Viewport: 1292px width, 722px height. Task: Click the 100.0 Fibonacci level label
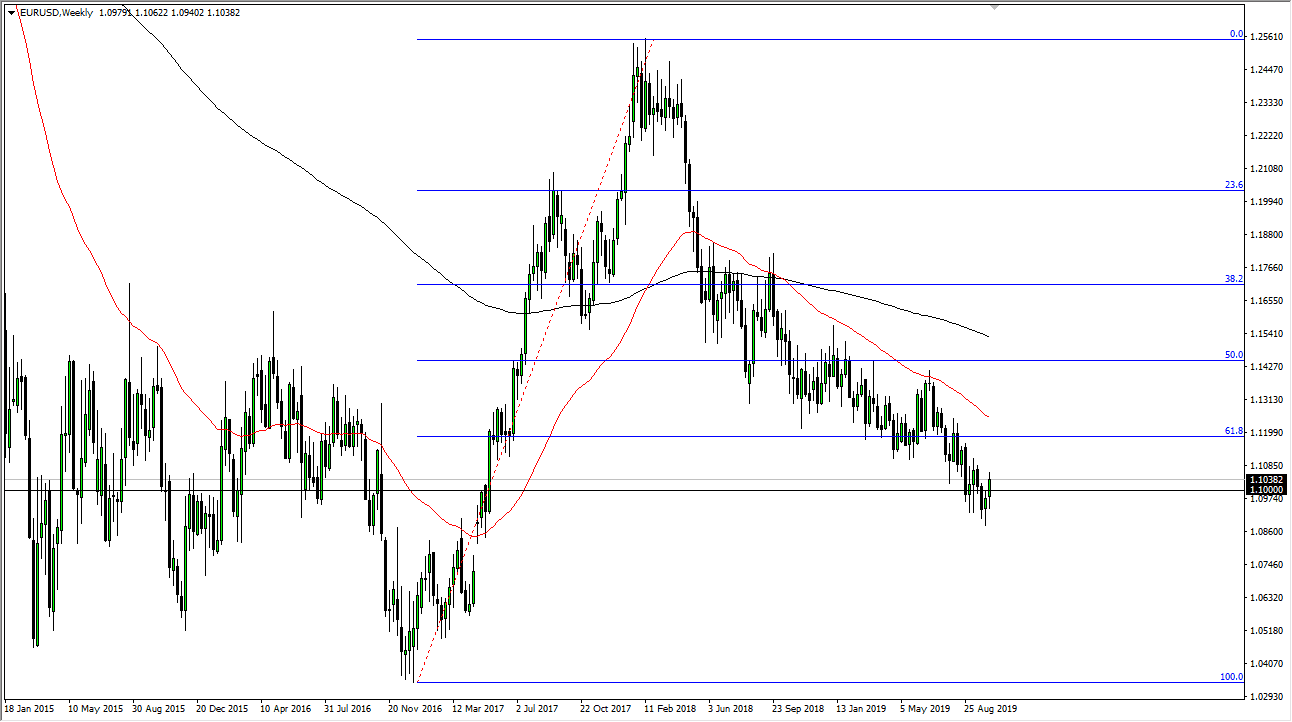1231,677
